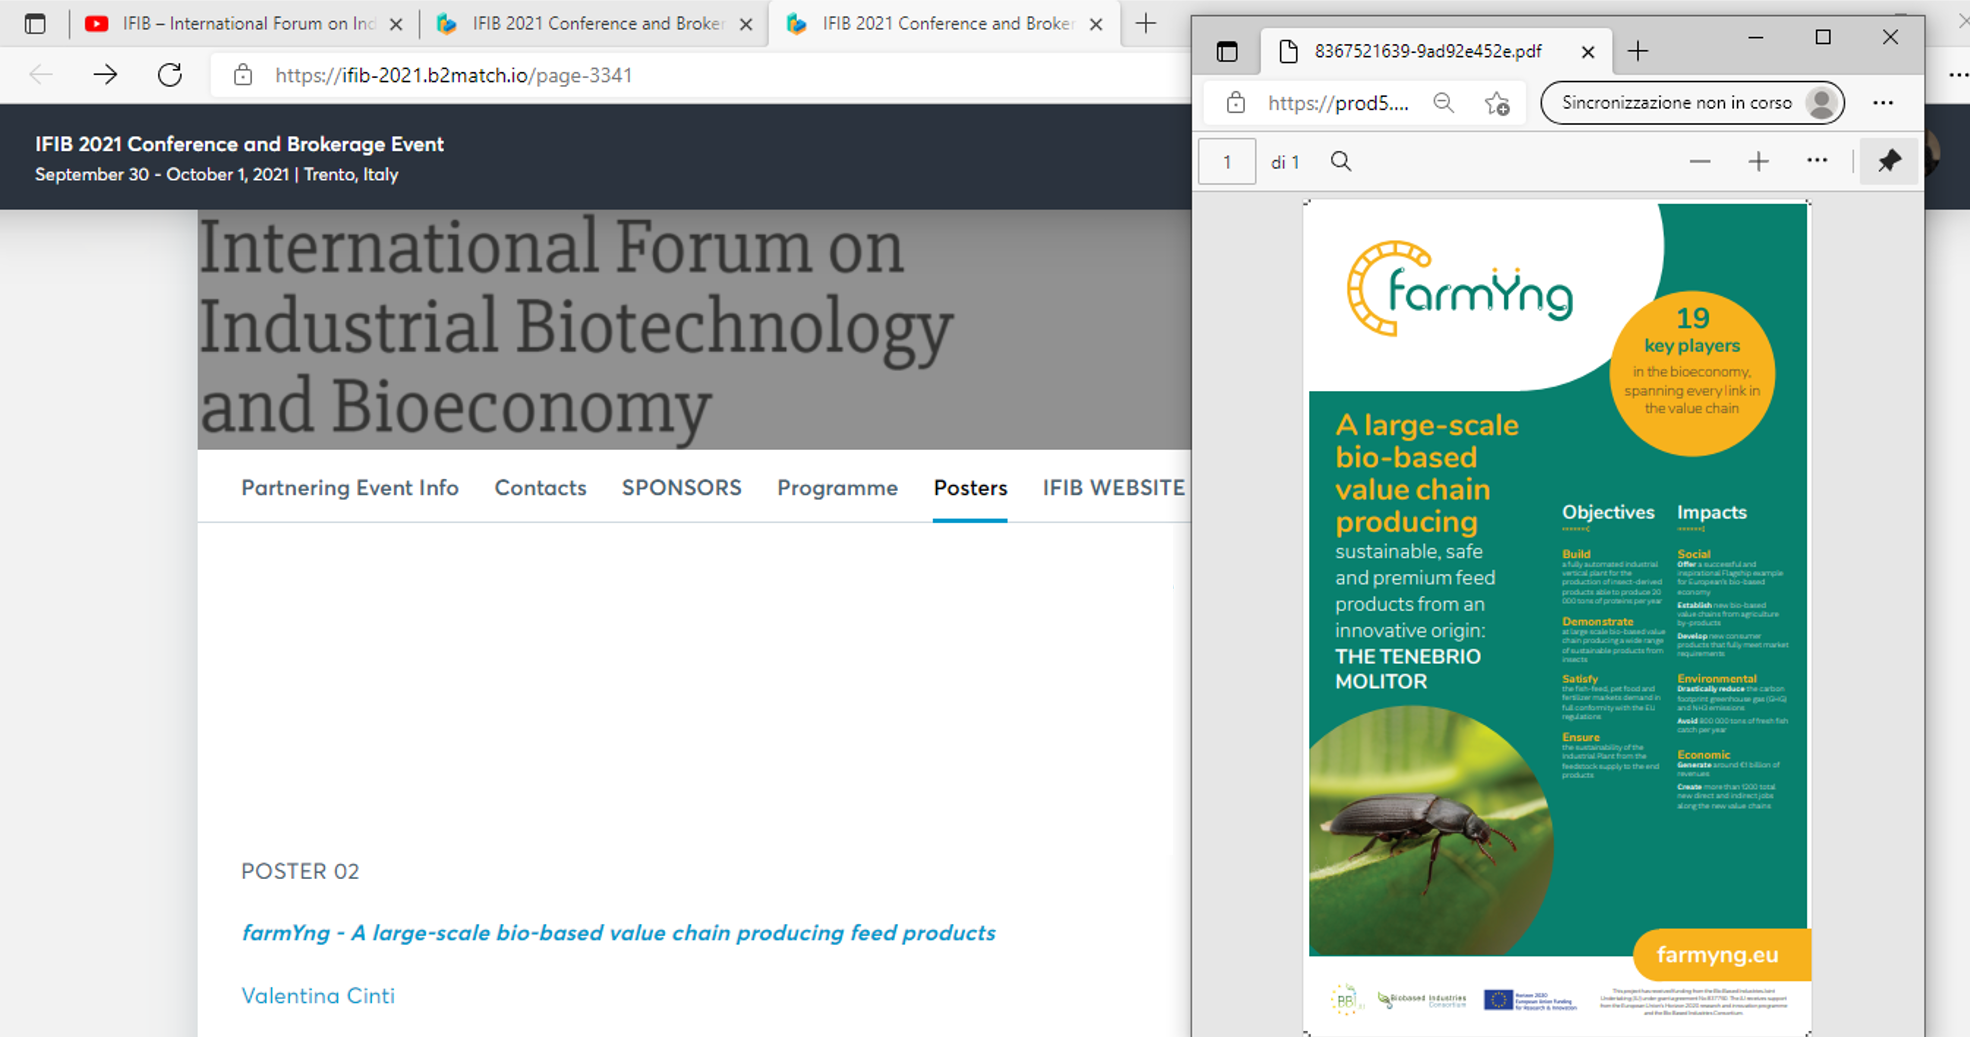Select the Contacts navigation item
The height and width of the screenshot is (1037, 1970).
(540, 488)
